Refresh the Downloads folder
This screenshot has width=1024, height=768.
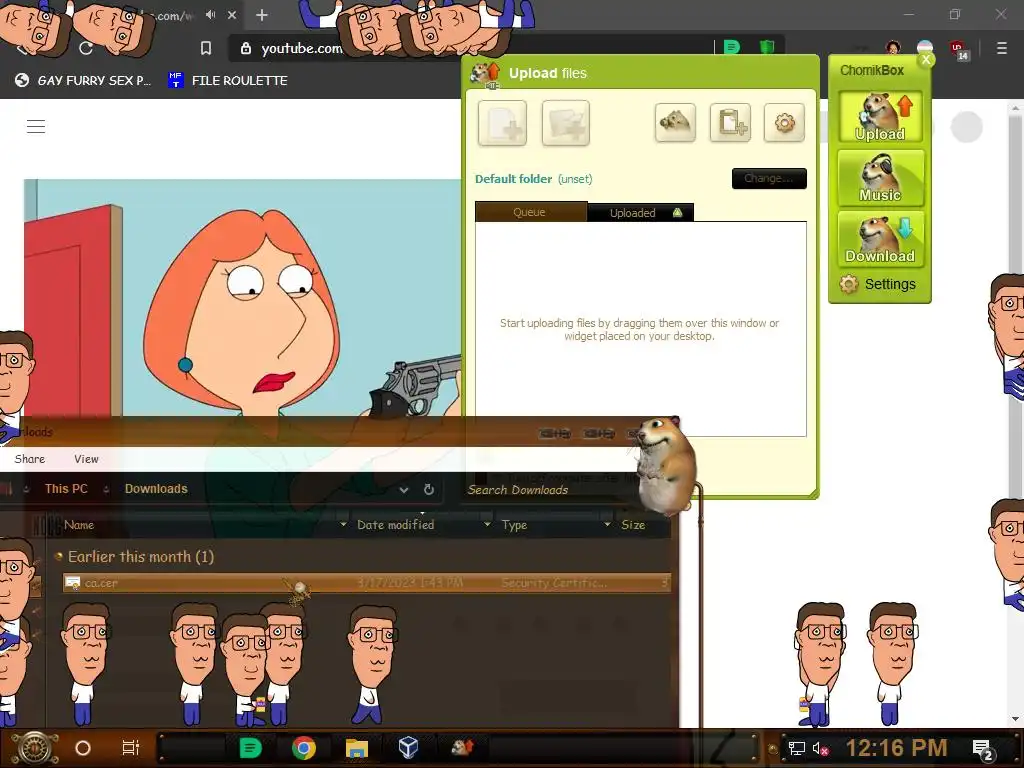click(428, 489)
